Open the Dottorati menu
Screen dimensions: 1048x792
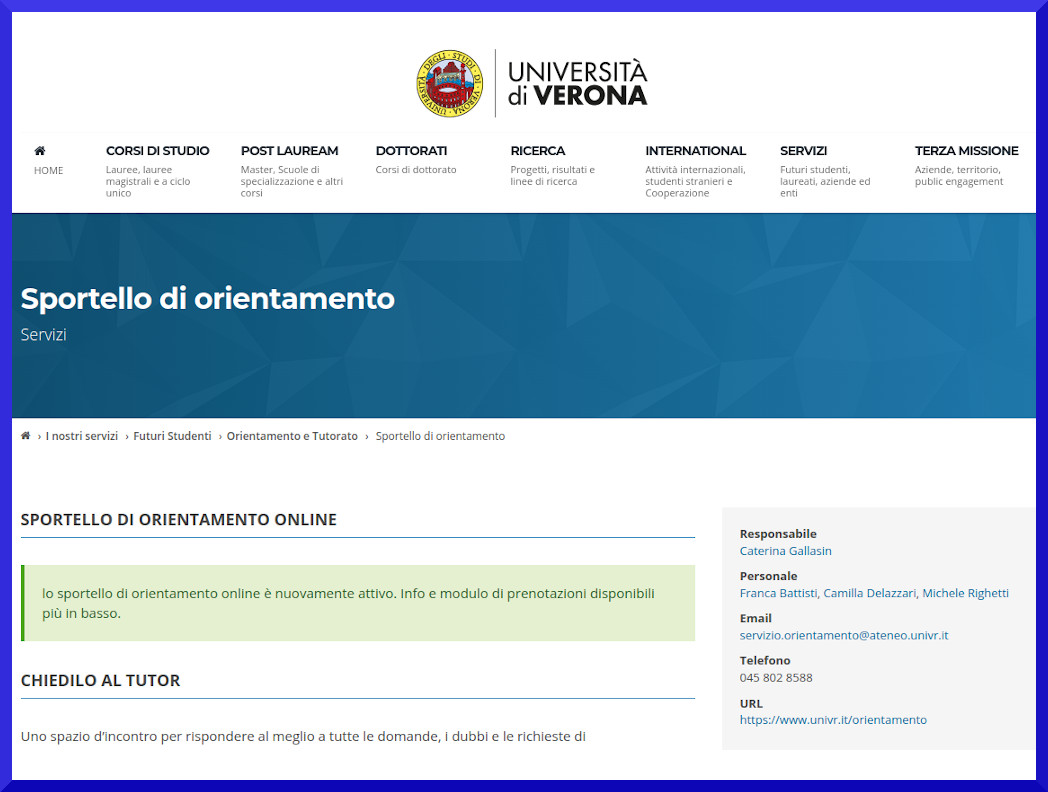[411, 151]
